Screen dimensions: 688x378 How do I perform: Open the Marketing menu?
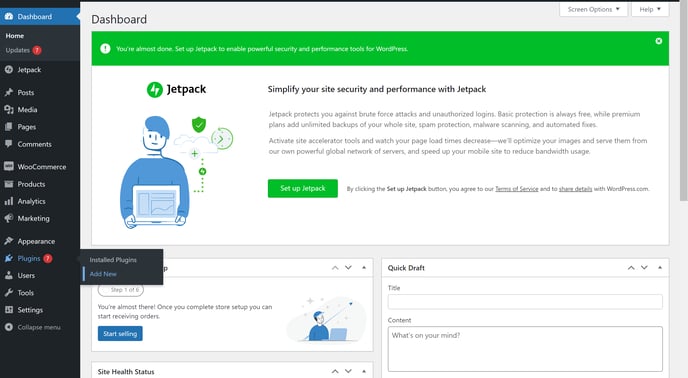(39, 218)
